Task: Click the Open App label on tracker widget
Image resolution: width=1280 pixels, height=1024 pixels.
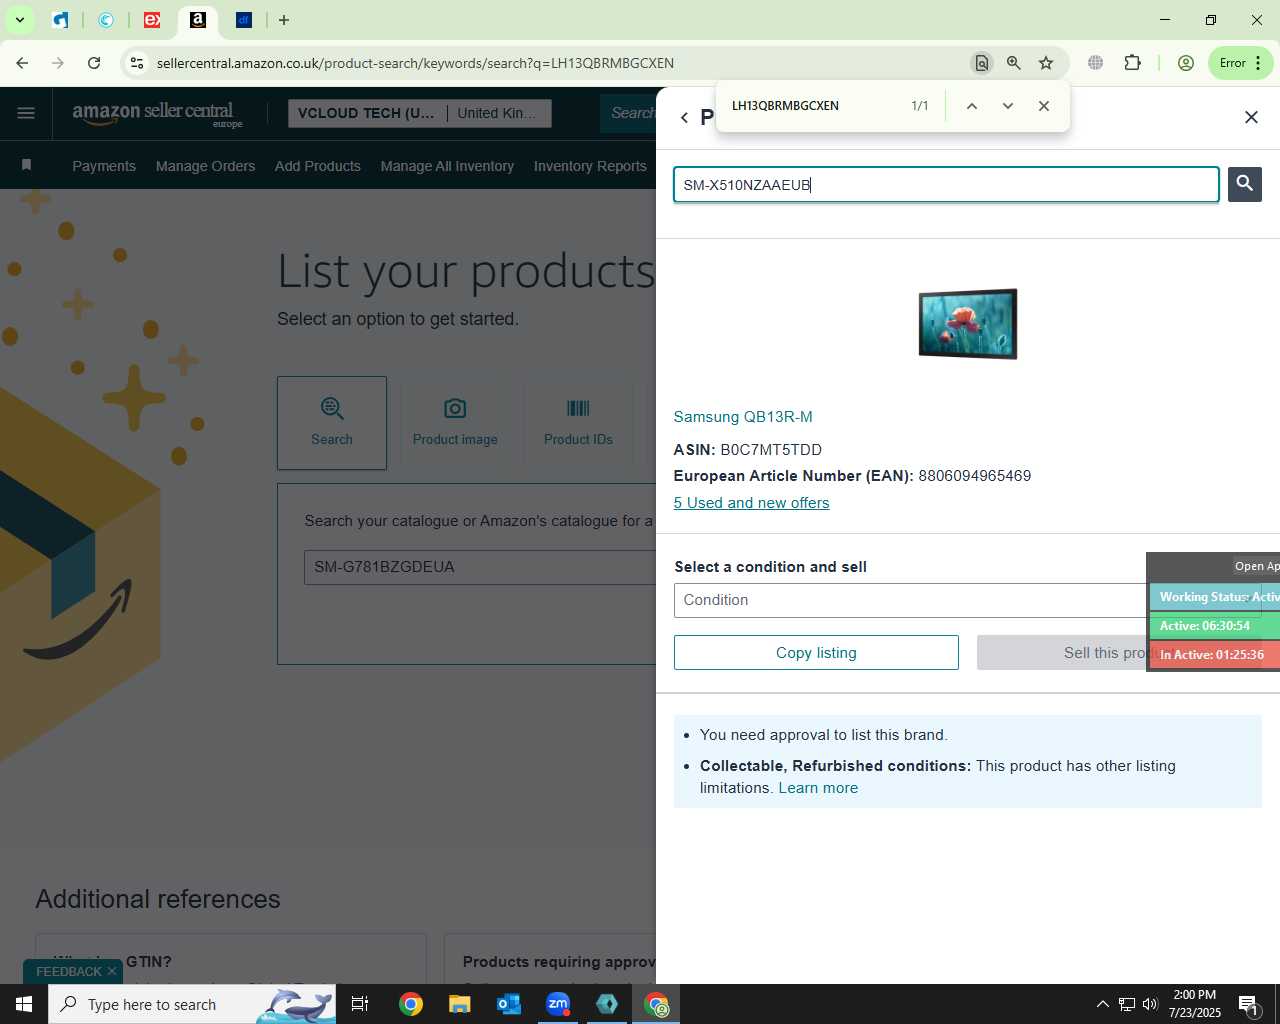Action: [x=1257, y=566]
